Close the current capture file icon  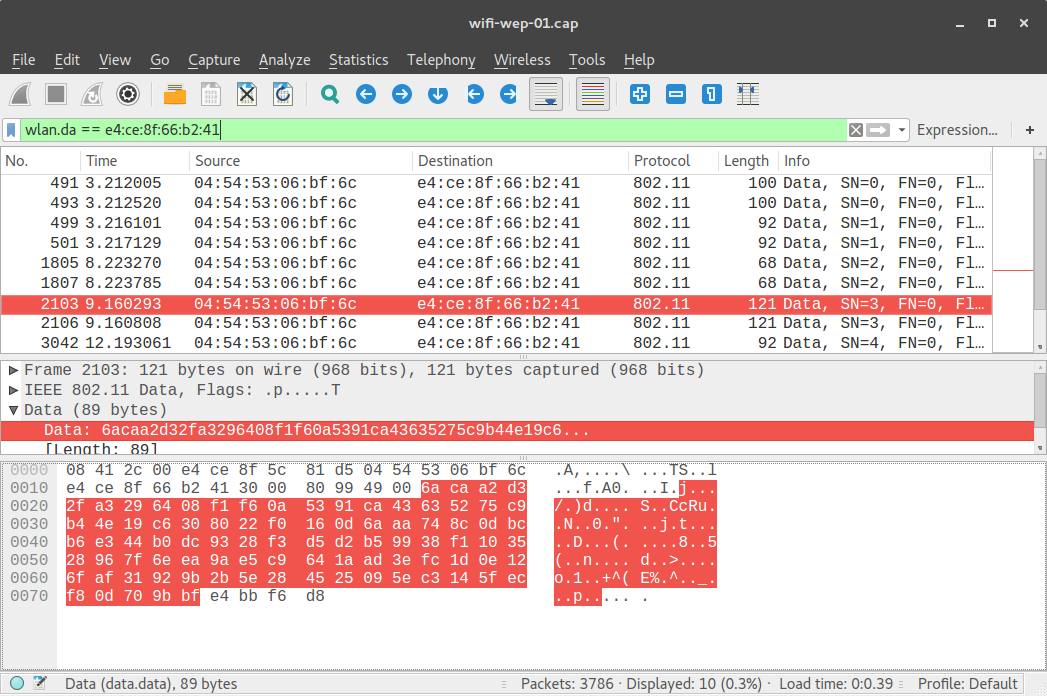click(x=246, y=94)
